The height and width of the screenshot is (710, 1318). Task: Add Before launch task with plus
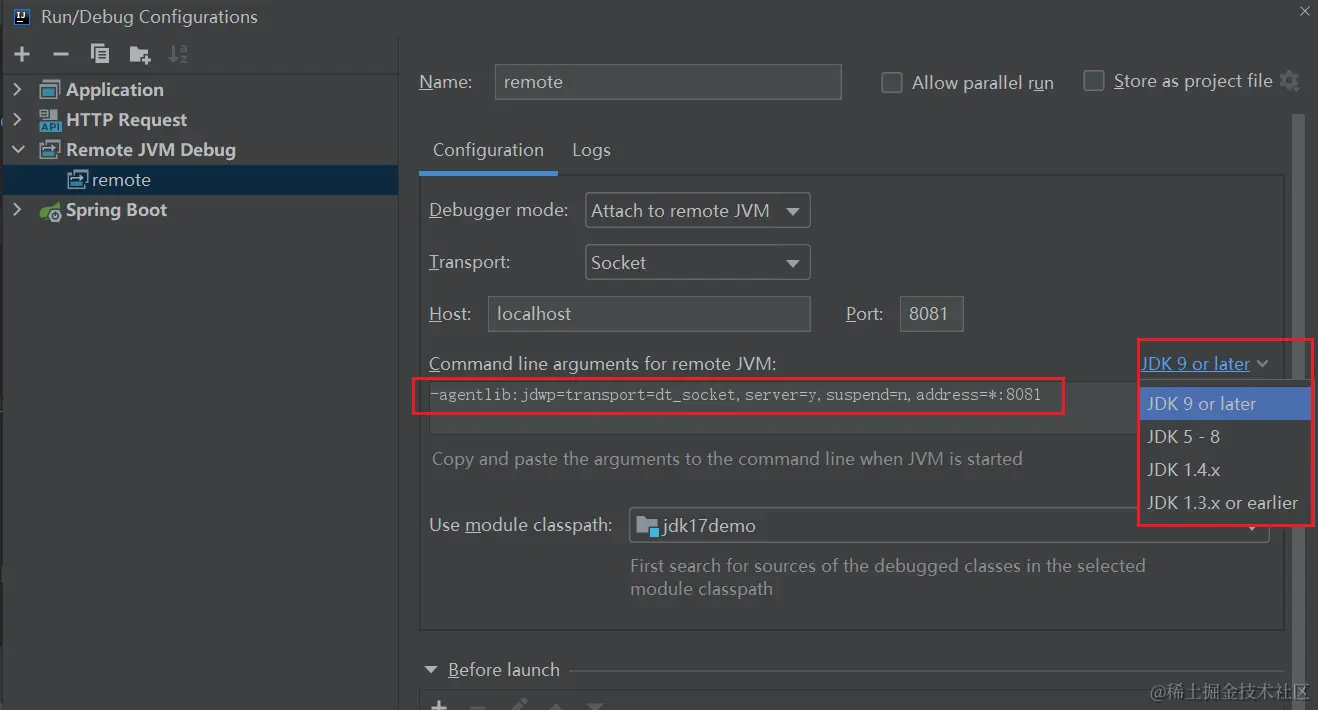[438, 705]
